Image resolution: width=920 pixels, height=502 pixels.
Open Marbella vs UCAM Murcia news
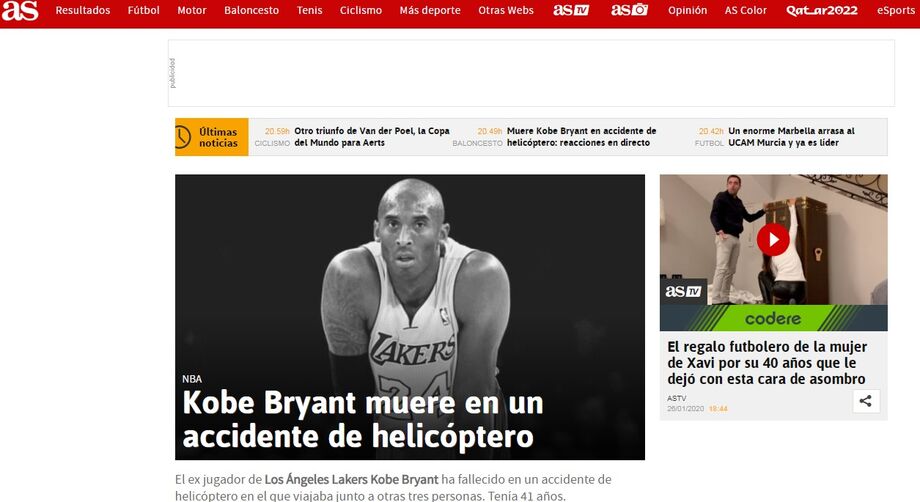pyautogui.click(x=791, y=137)
